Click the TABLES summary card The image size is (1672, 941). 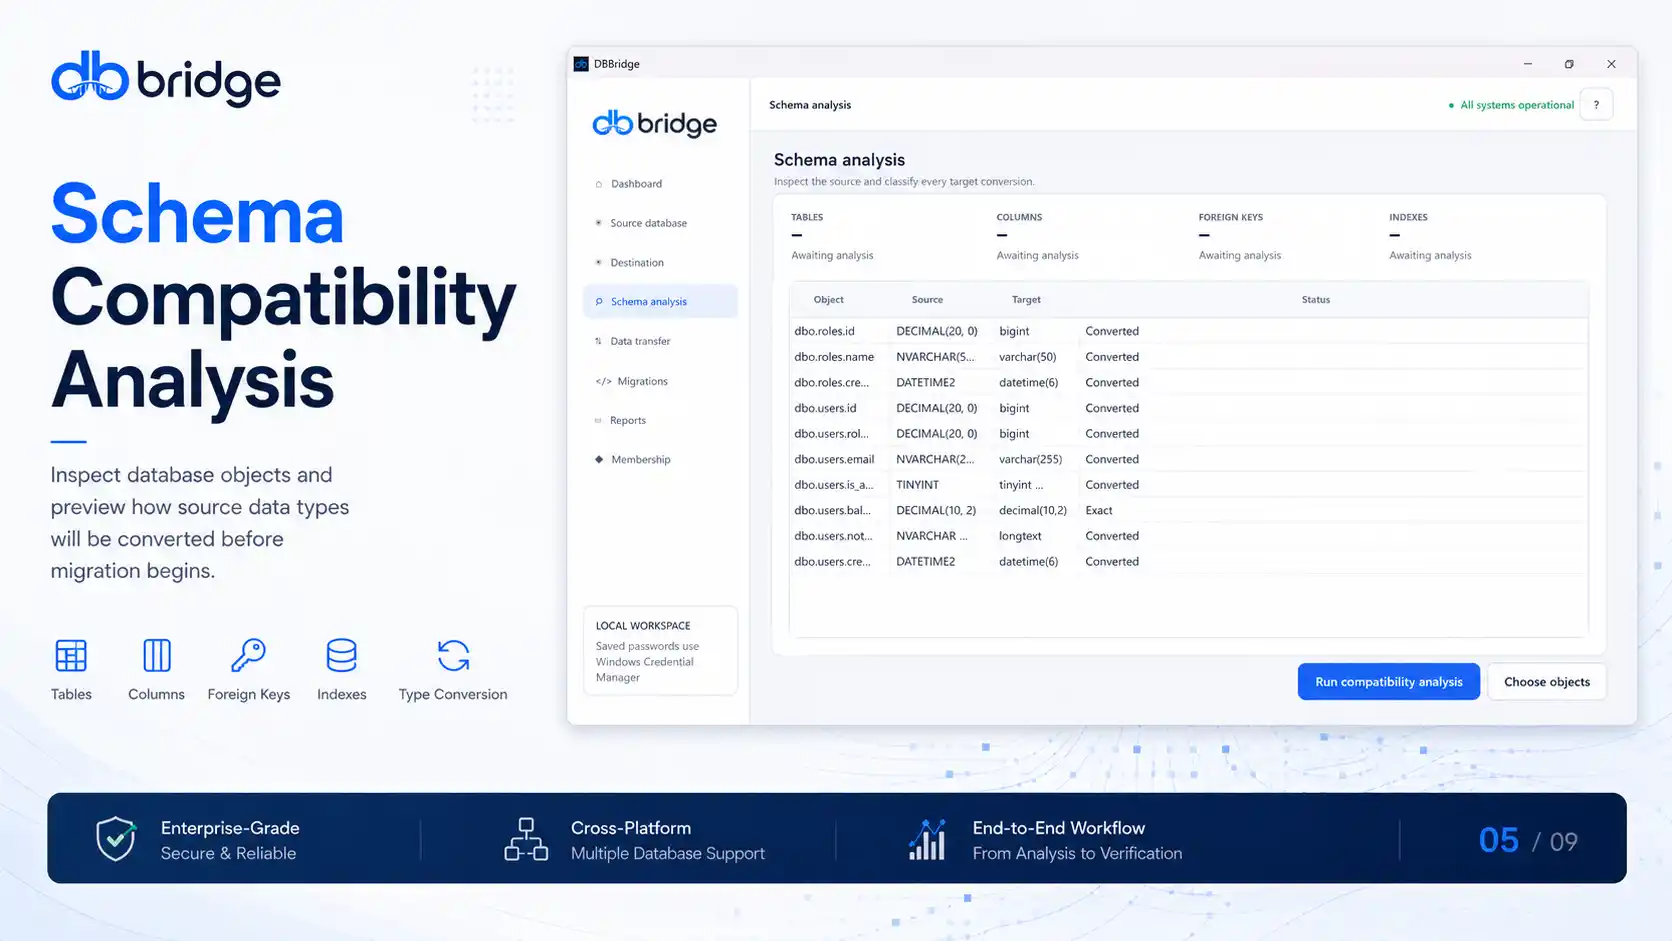tap(833, 238)
